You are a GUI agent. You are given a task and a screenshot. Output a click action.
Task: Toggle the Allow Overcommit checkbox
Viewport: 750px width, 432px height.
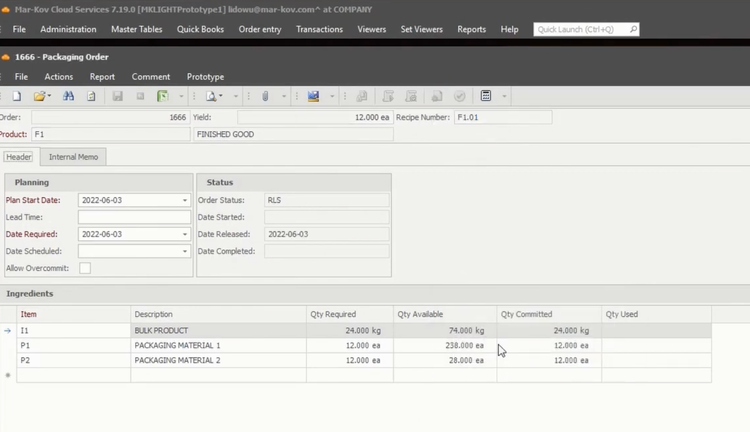(85, 268)
